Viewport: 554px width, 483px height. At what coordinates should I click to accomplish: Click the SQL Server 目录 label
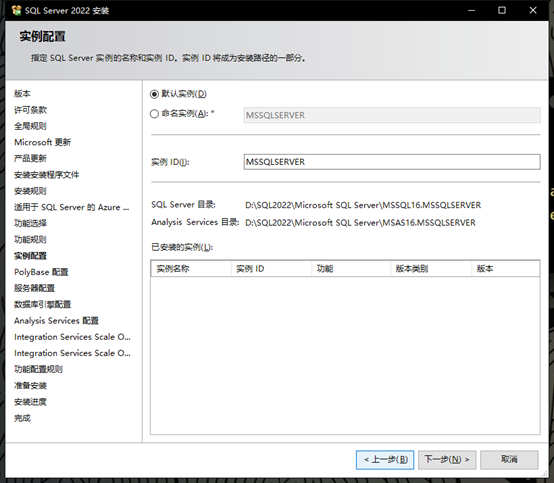click(183, 205)
